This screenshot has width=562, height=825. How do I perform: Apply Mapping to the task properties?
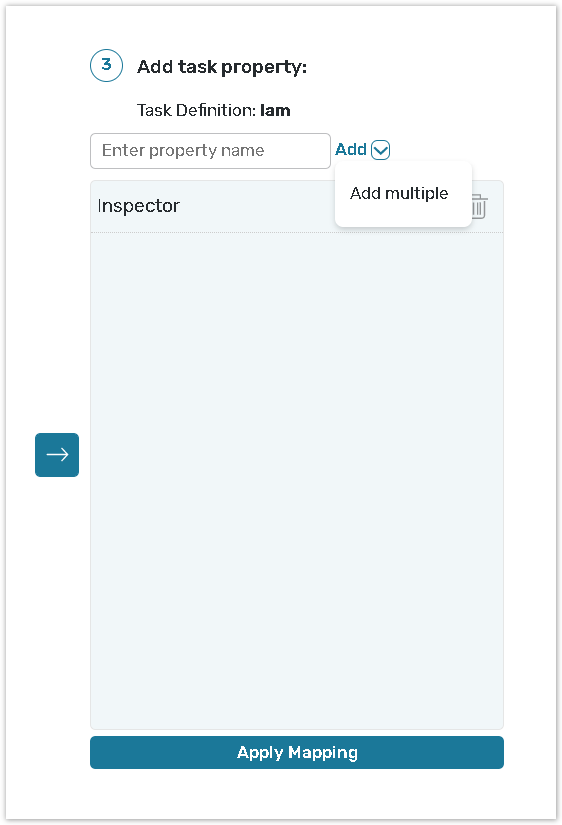coord(297,752)
